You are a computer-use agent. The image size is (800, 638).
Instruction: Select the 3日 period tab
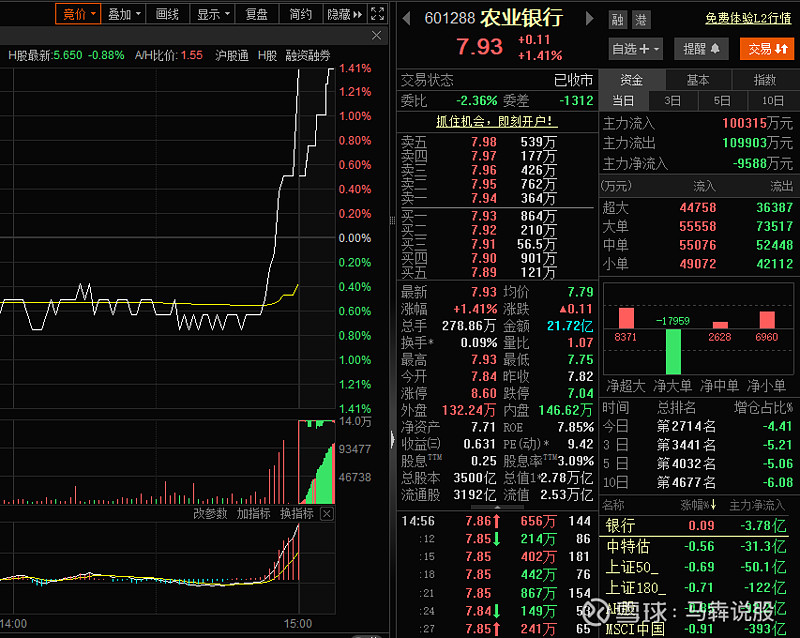pyautogui.click(x=672, y=101)
